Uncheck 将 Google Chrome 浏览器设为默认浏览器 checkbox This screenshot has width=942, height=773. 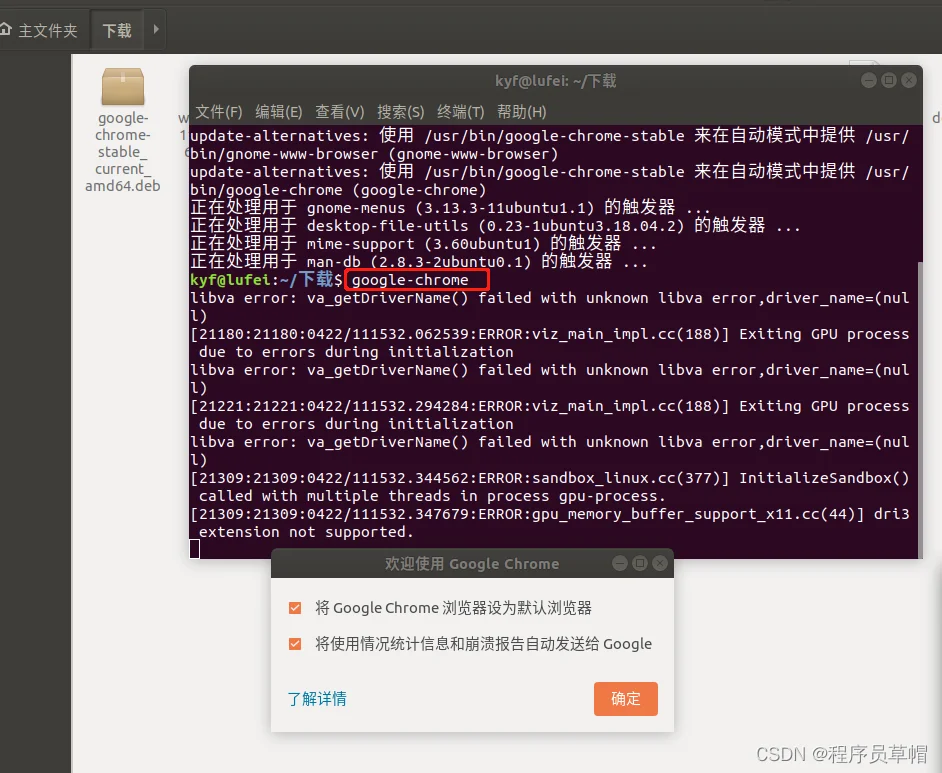(x=295, y=608)
